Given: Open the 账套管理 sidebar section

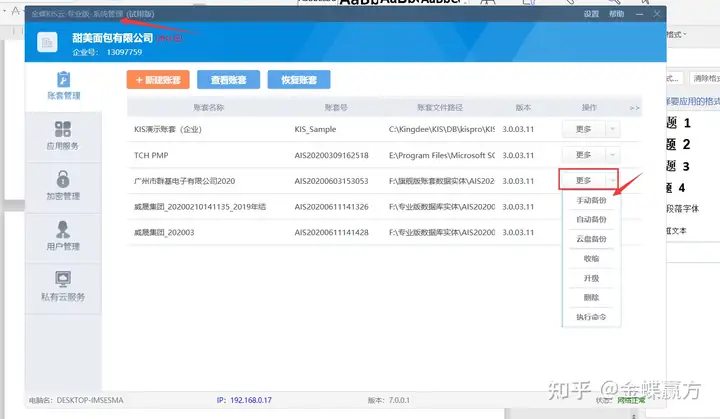Looking at the screenshot, I should (63, 86).
